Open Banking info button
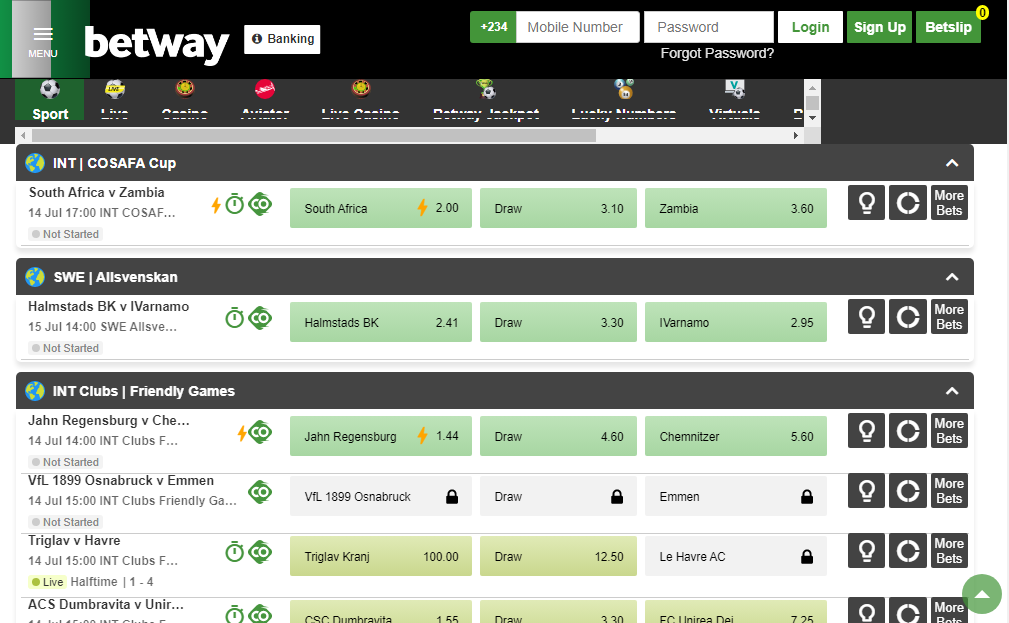 coord(282,39)
